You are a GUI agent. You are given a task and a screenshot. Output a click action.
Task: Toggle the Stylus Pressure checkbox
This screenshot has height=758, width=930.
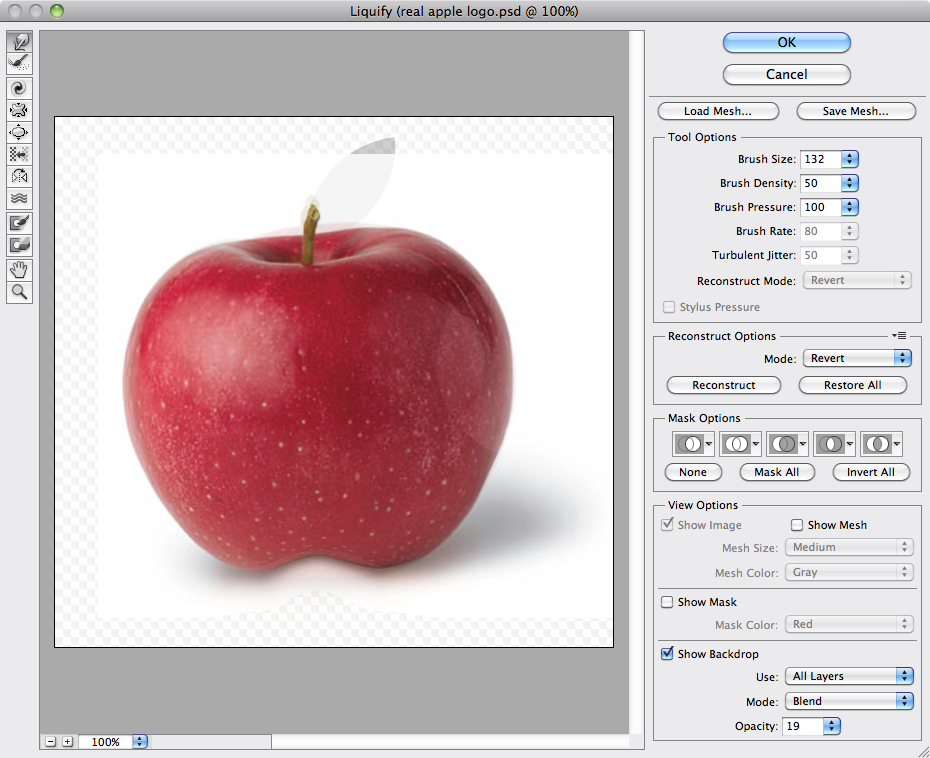[x=669, y=307]
